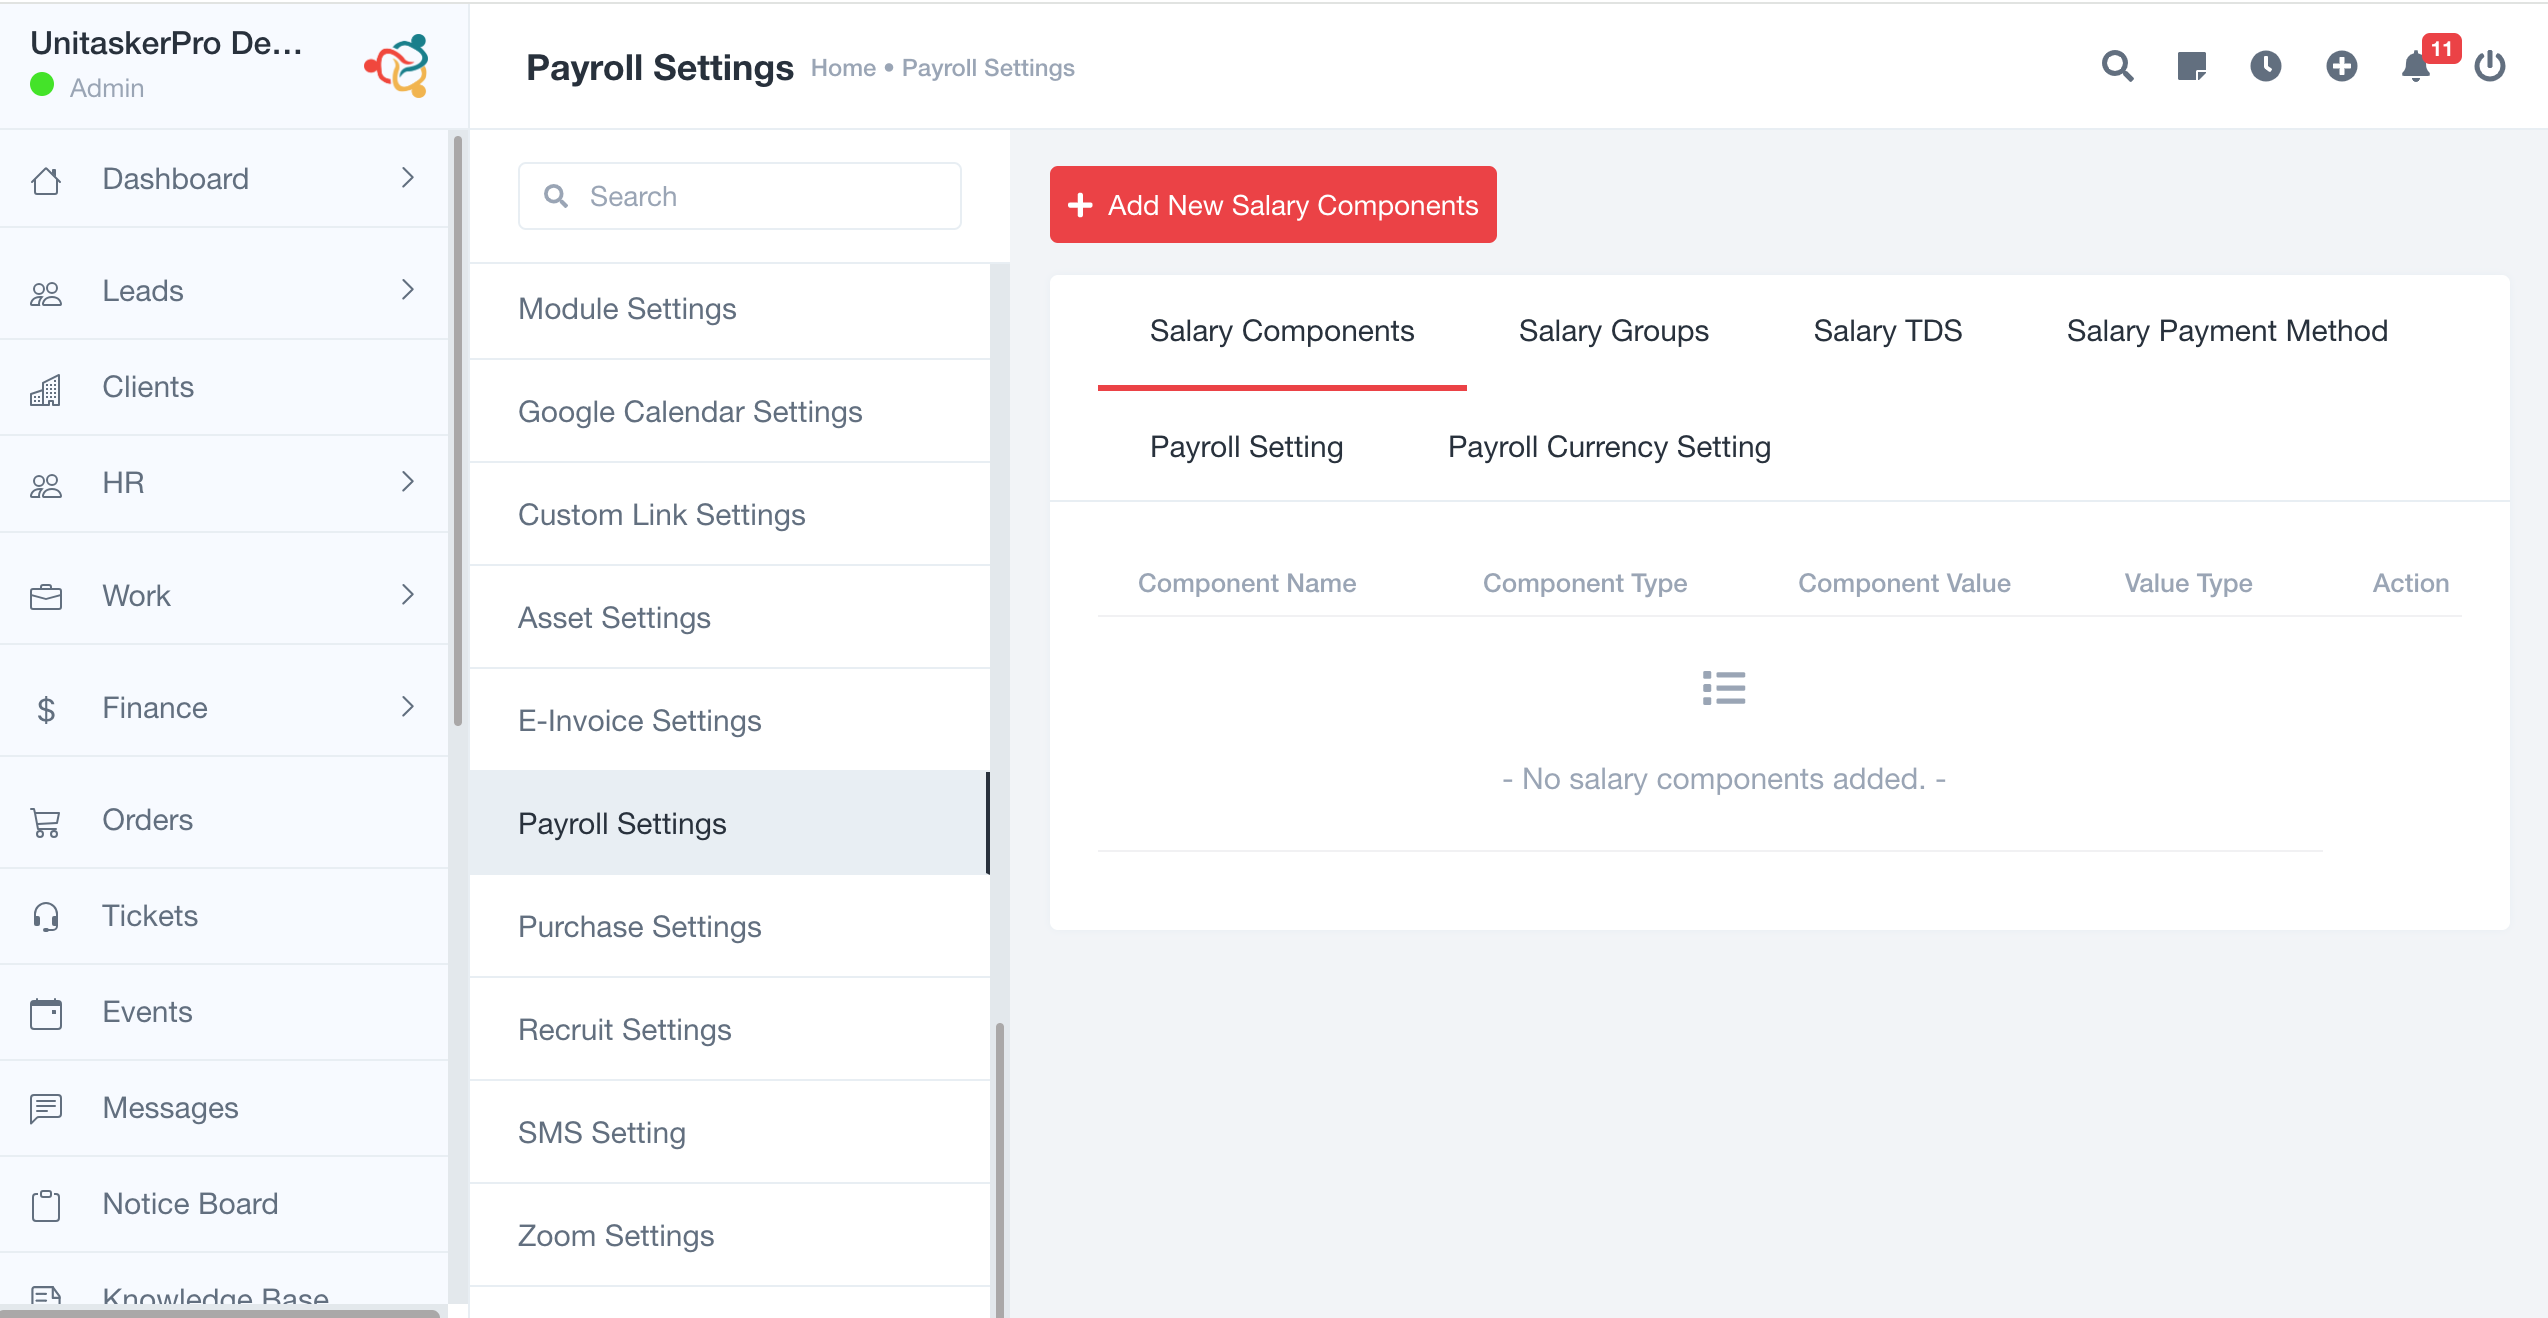This screenshot has width=2548, height=1318.
Task: Expand the Work menu chevron
Action: coord(407,595)
